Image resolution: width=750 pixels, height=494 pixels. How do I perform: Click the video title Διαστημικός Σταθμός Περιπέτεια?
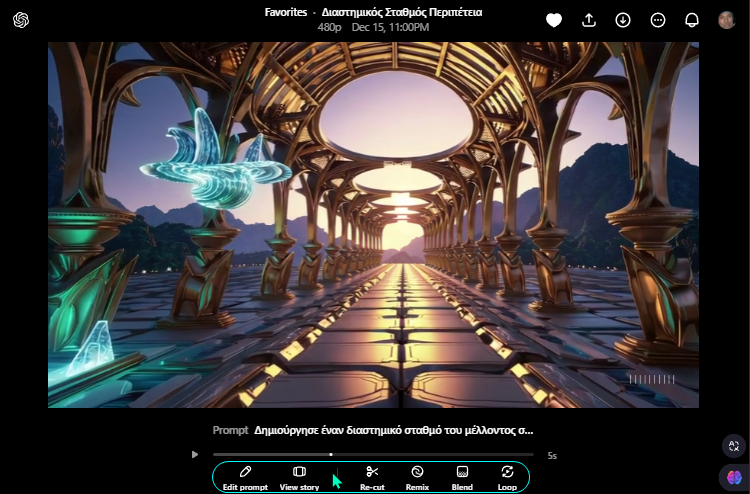click(402, 12)
